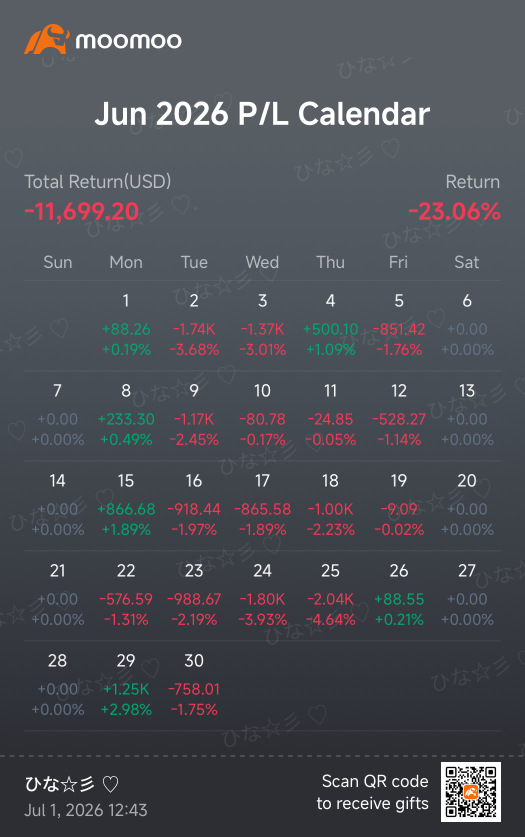The image size is (525, 837).
Task: Open June 4 entry with +500.10 gain
Action: [330, 326]
